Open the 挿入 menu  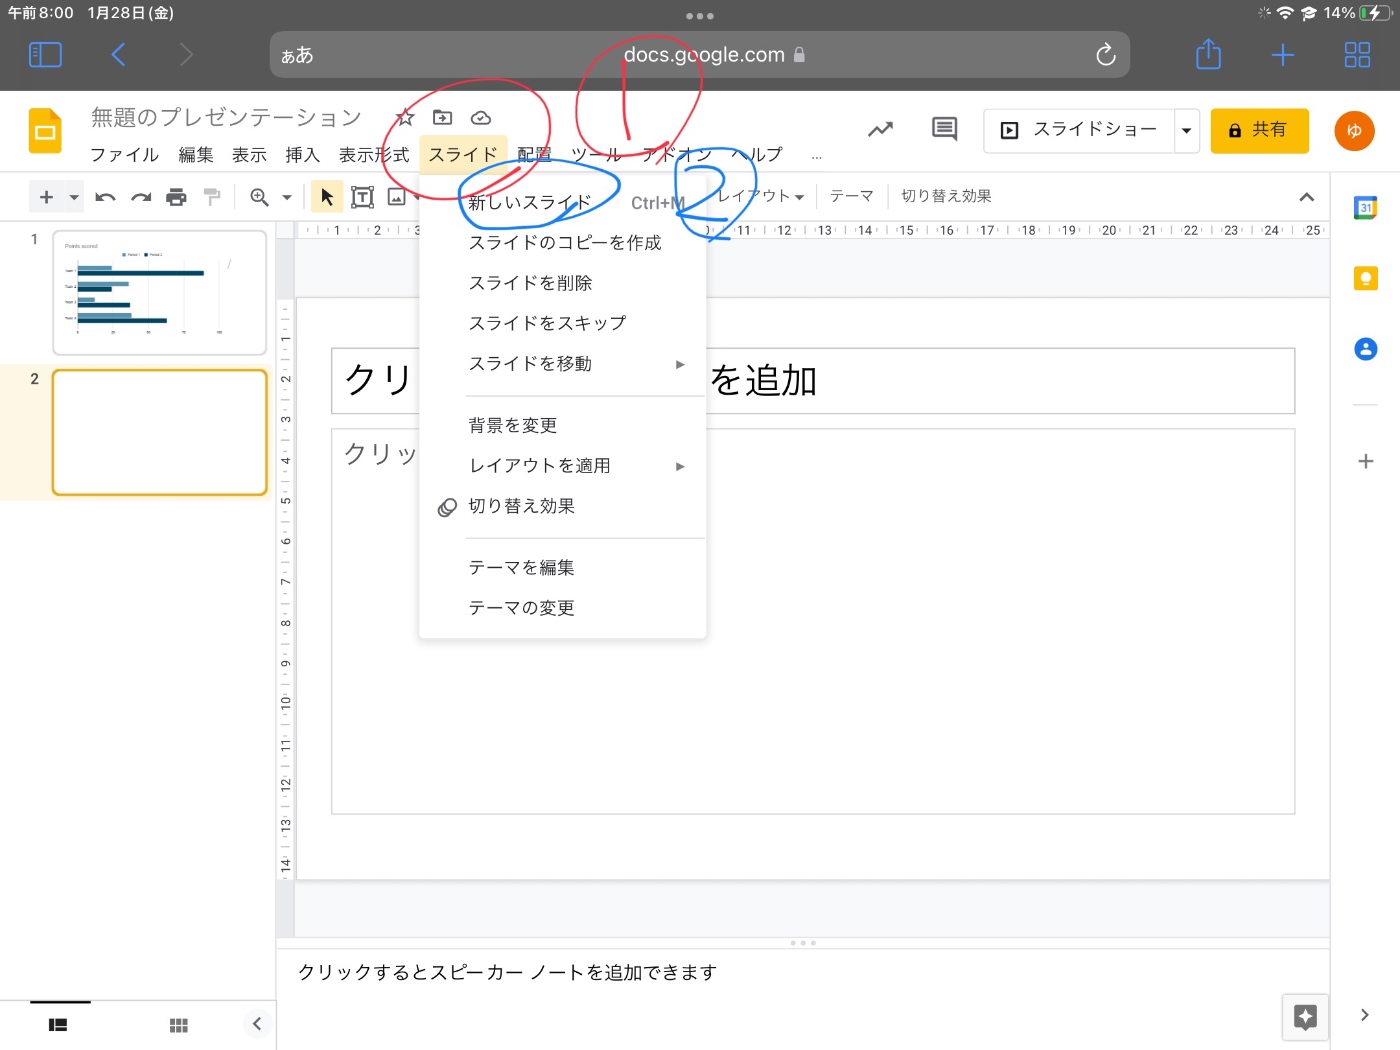[302, 155]
